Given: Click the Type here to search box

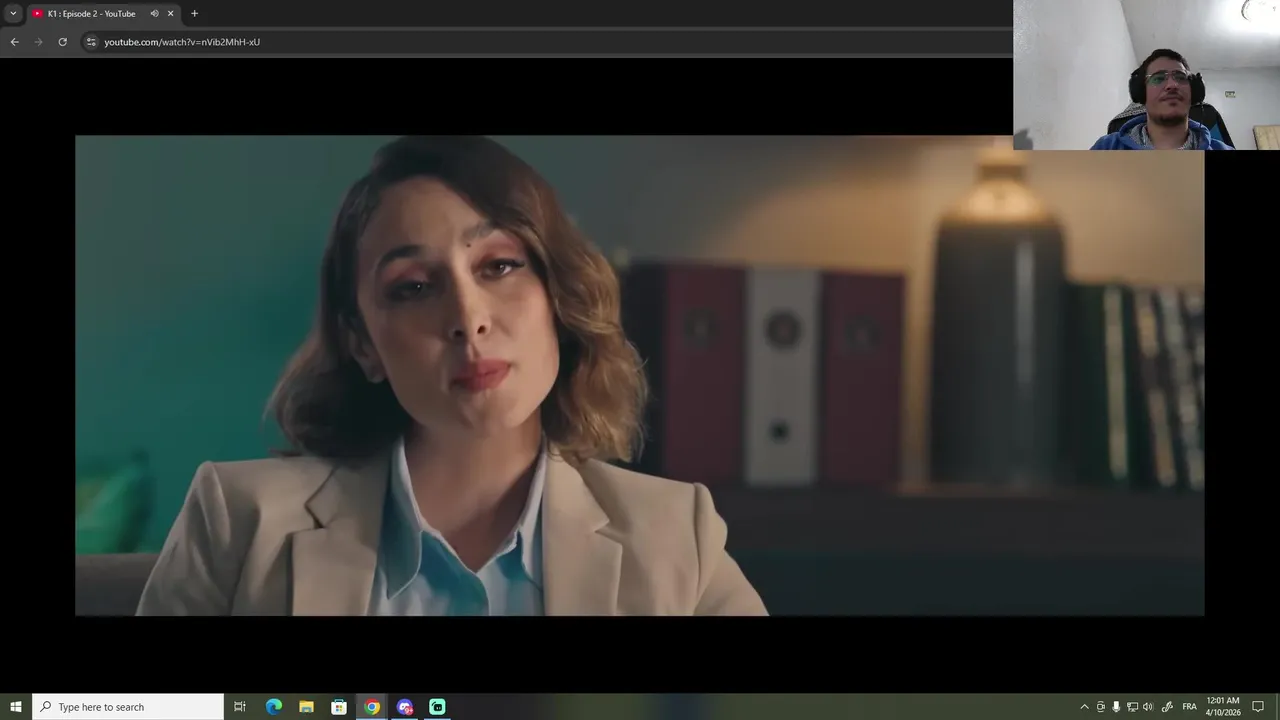Looking at the screenshot, I should (x=128, y=707).
